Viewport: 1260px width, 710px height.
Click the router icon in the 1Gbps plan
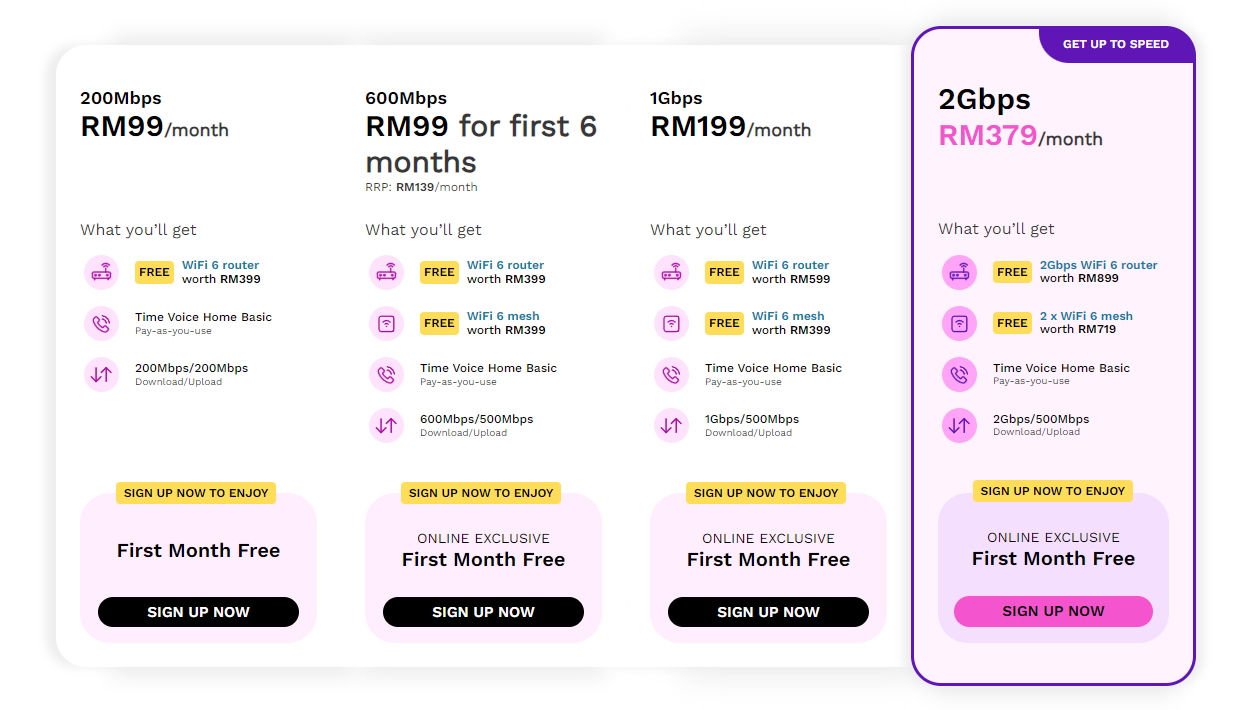click(671, 272)
